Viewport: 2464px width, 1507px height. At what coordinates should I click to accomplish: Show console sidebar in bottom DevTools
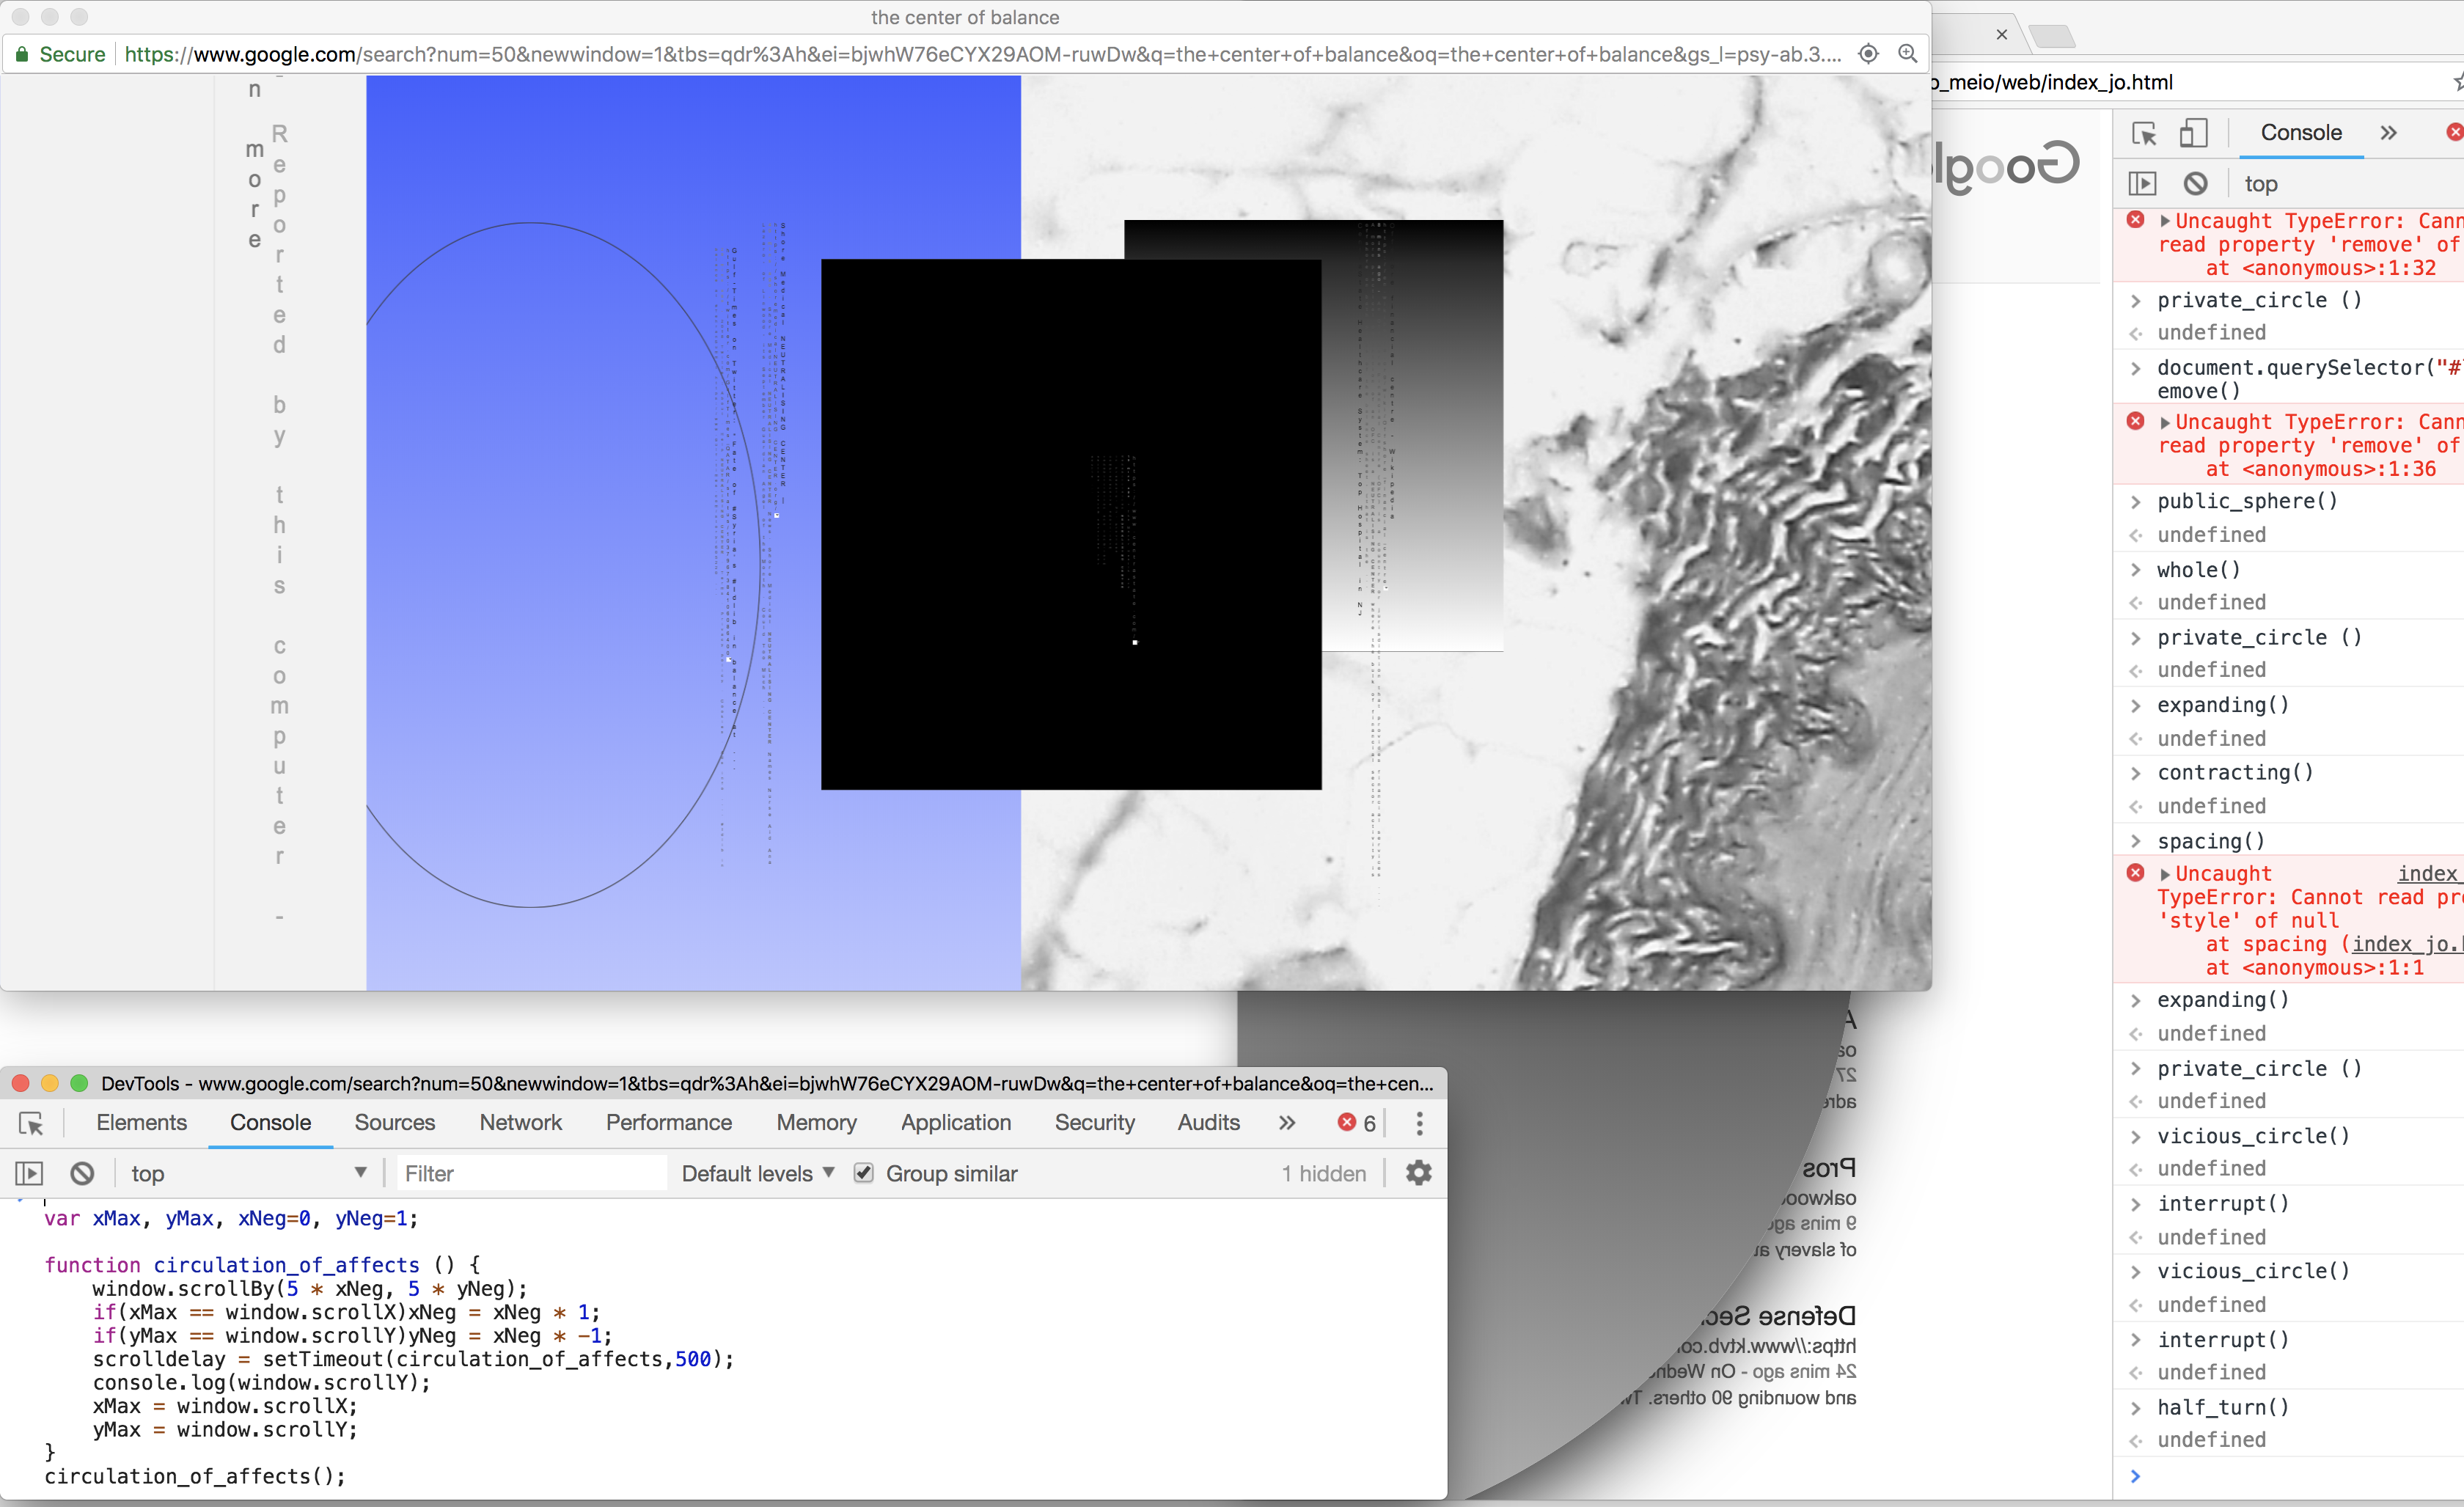(29, 1173)
